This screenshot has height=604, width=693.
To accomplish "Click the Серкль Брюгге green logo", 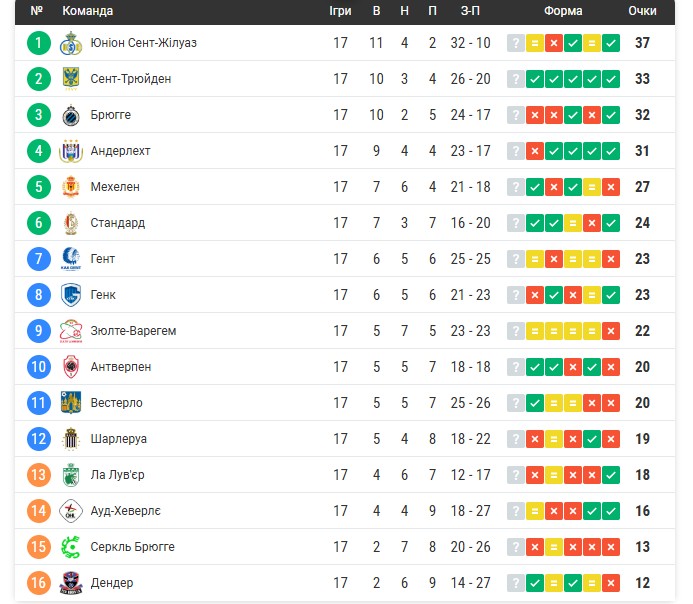I will point(70,547).
